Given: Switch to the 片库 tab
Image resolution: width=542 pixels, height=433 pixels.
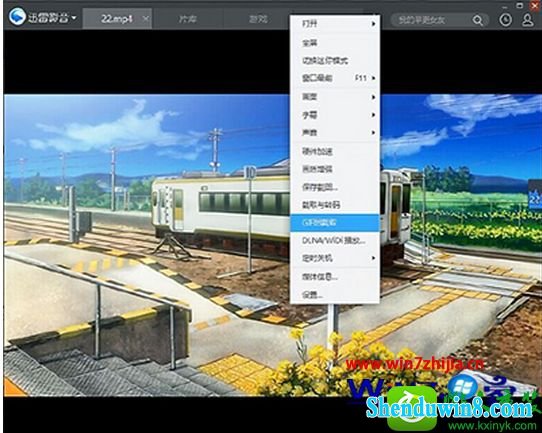Looking at the screenshot, I should pos(188,19).
